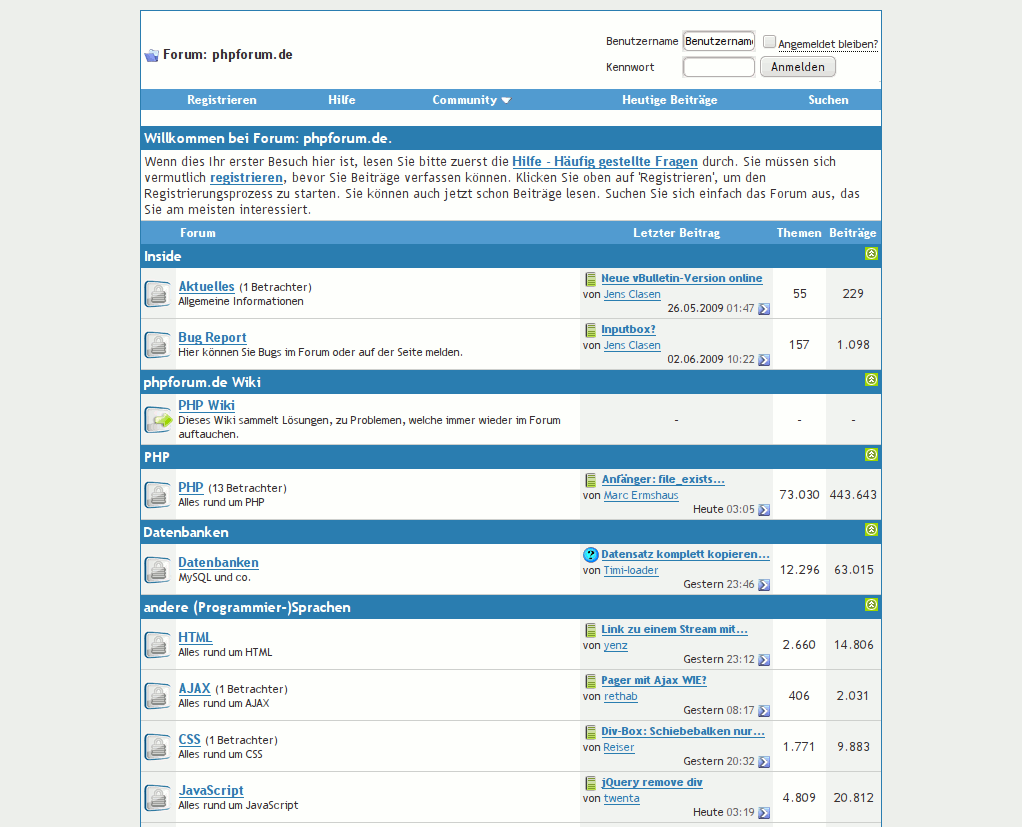Go to last post arrow in Aktuelles row

click(764, 309)
